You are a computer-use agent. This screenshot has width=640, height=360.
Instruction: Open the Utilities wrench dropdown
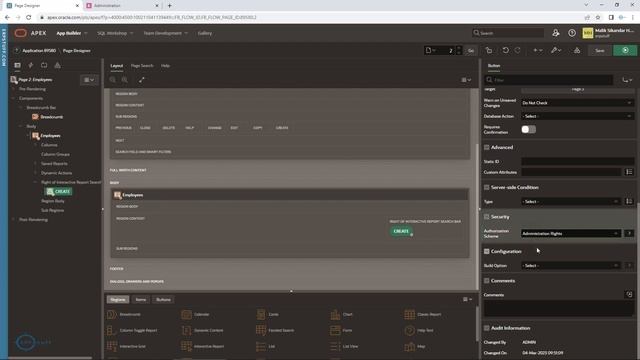(556, 50)
